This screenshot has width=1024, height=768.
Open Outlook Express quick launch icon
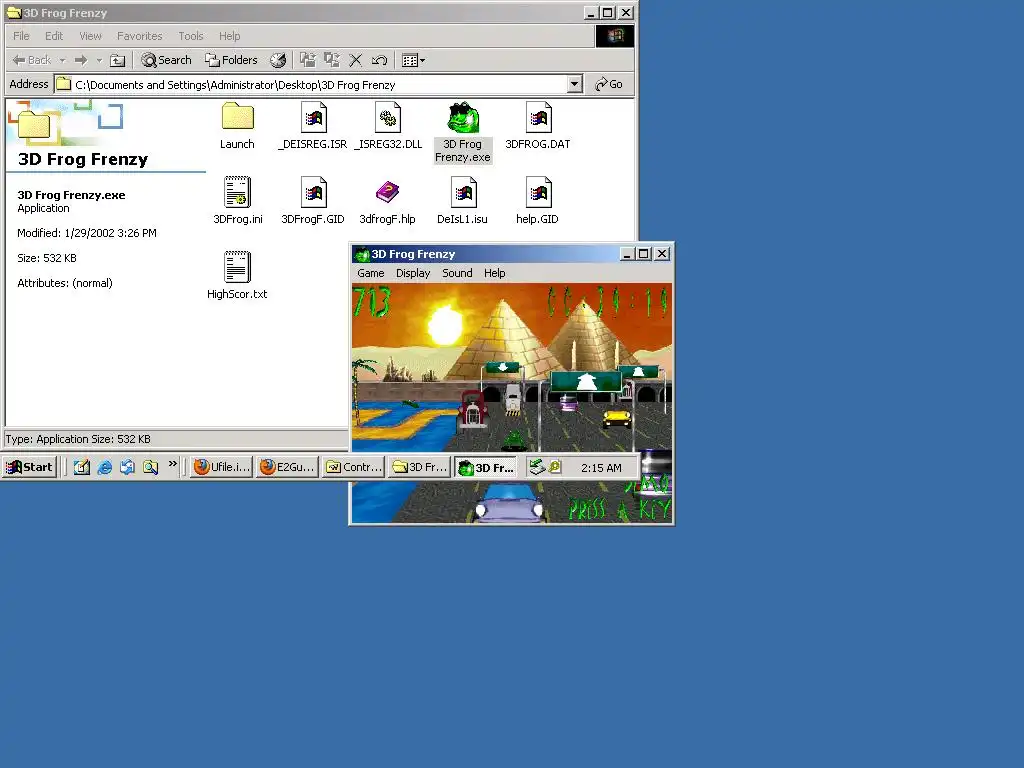click(x=127, y=467)
